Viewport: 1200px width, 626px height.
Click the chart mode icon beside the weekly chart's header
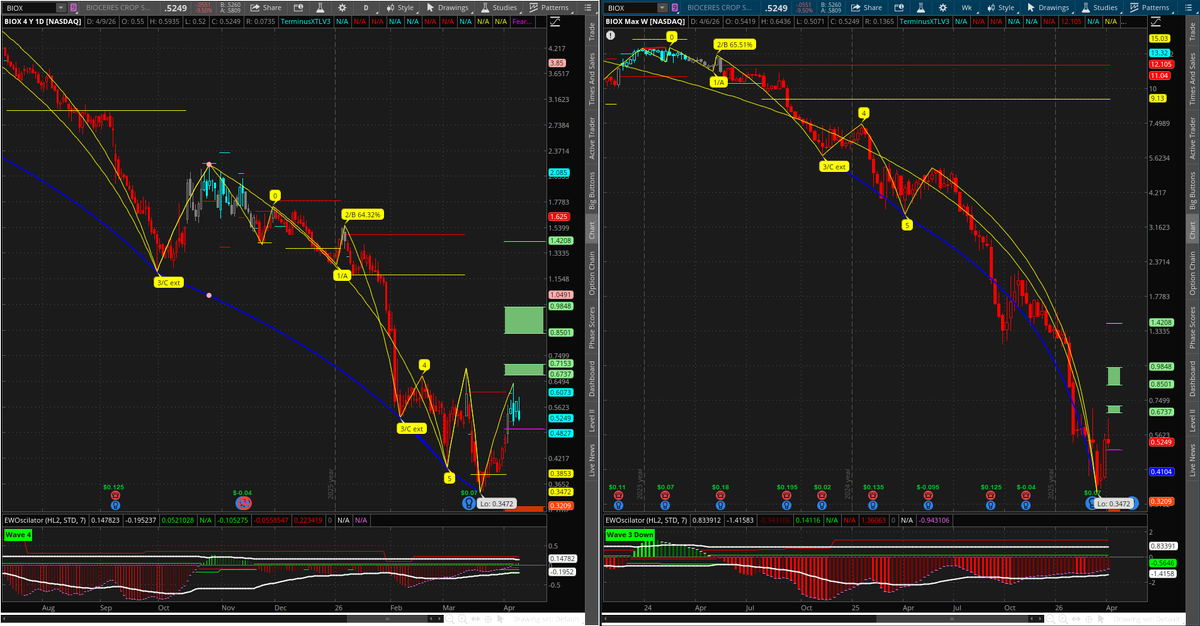pyautogui.click(x=1154, y=22)
